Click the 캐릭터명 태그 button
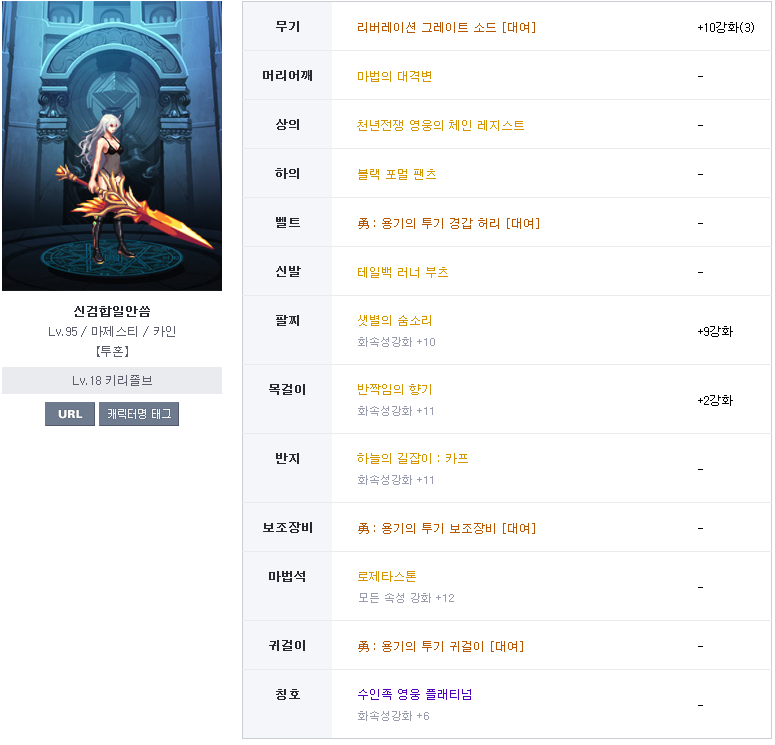The image size is (775, 745). click(x=139, y=414)
